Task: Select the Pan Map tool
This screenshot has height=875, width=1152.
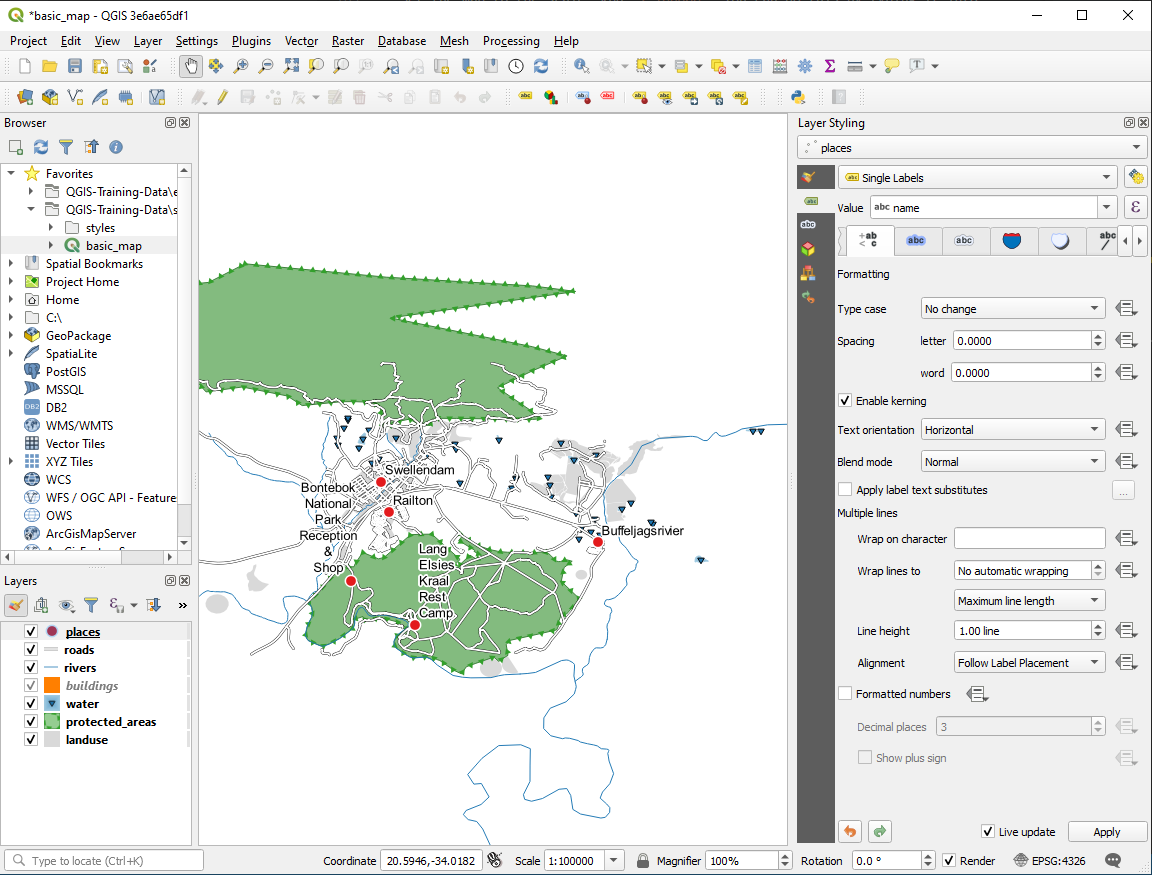Action: point(191,66)
